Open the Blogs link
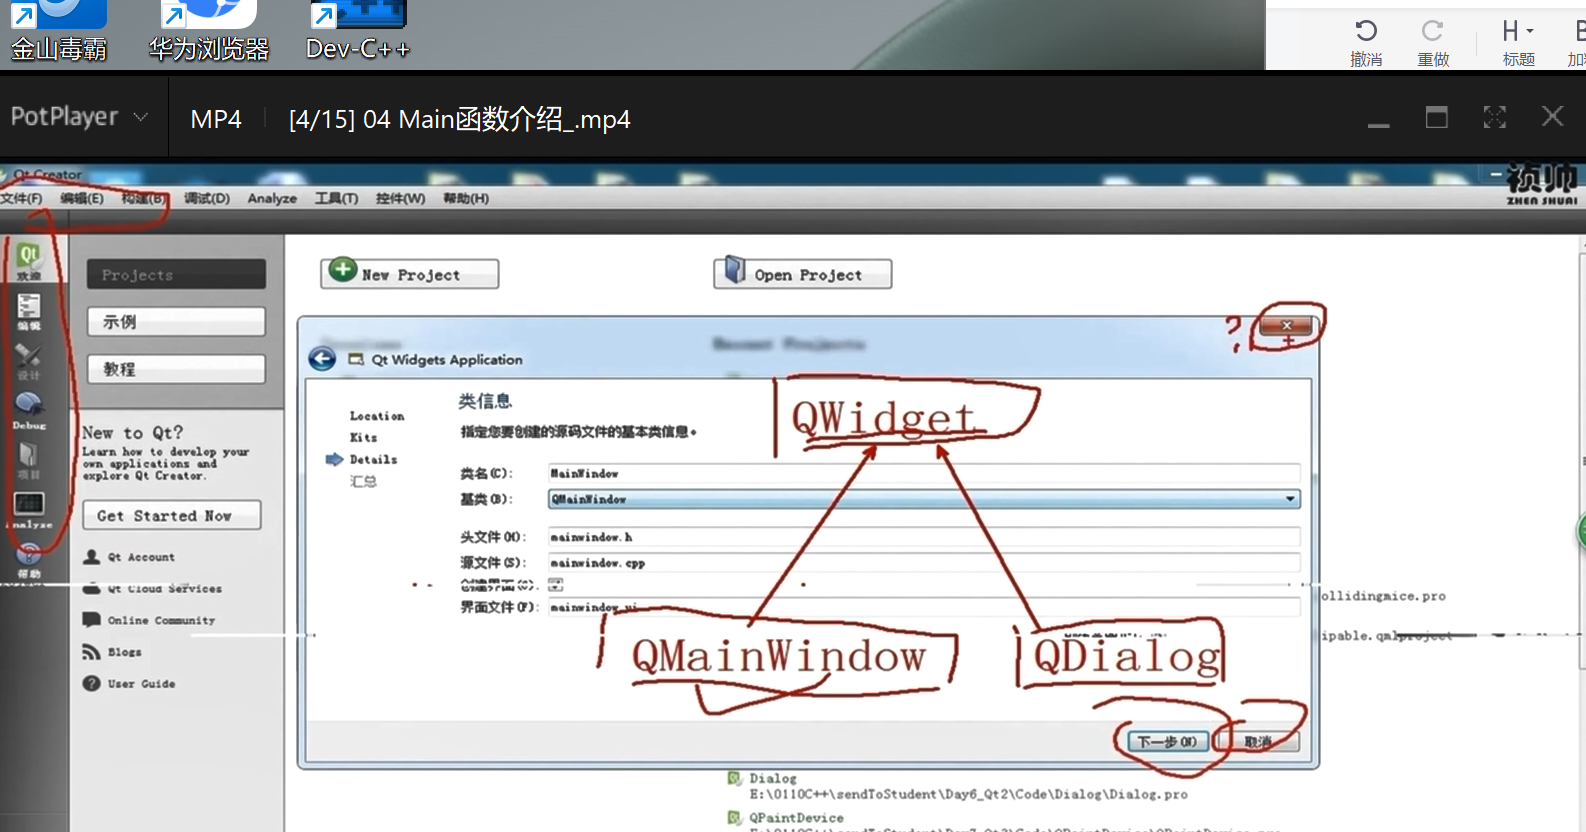 point(125,652)
